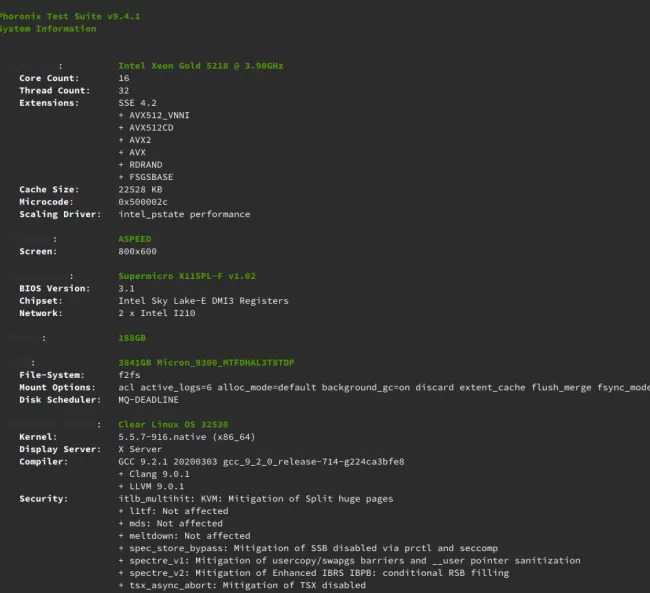
Task: Click the screen resolution '800x600'
Action: click(137, 251)
